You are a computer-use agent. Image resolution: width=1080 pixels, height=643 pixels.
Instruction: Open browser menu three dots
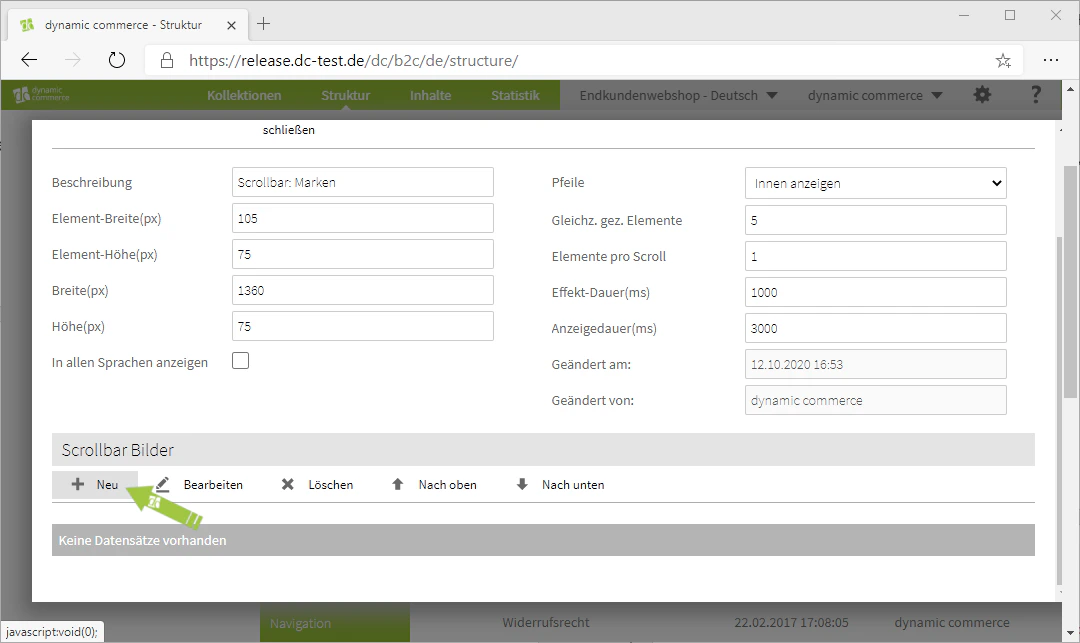pyautogui.click(x=1050, y=61)
